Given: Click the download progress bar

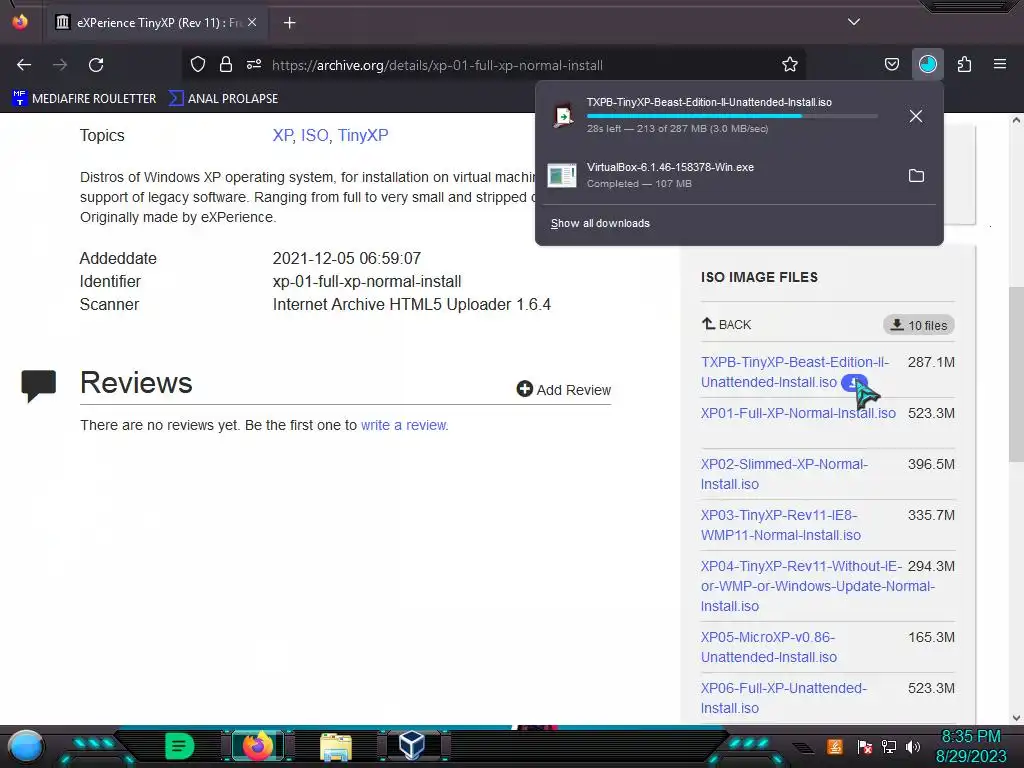Looking at the screenshot, I should pos(732,116).
